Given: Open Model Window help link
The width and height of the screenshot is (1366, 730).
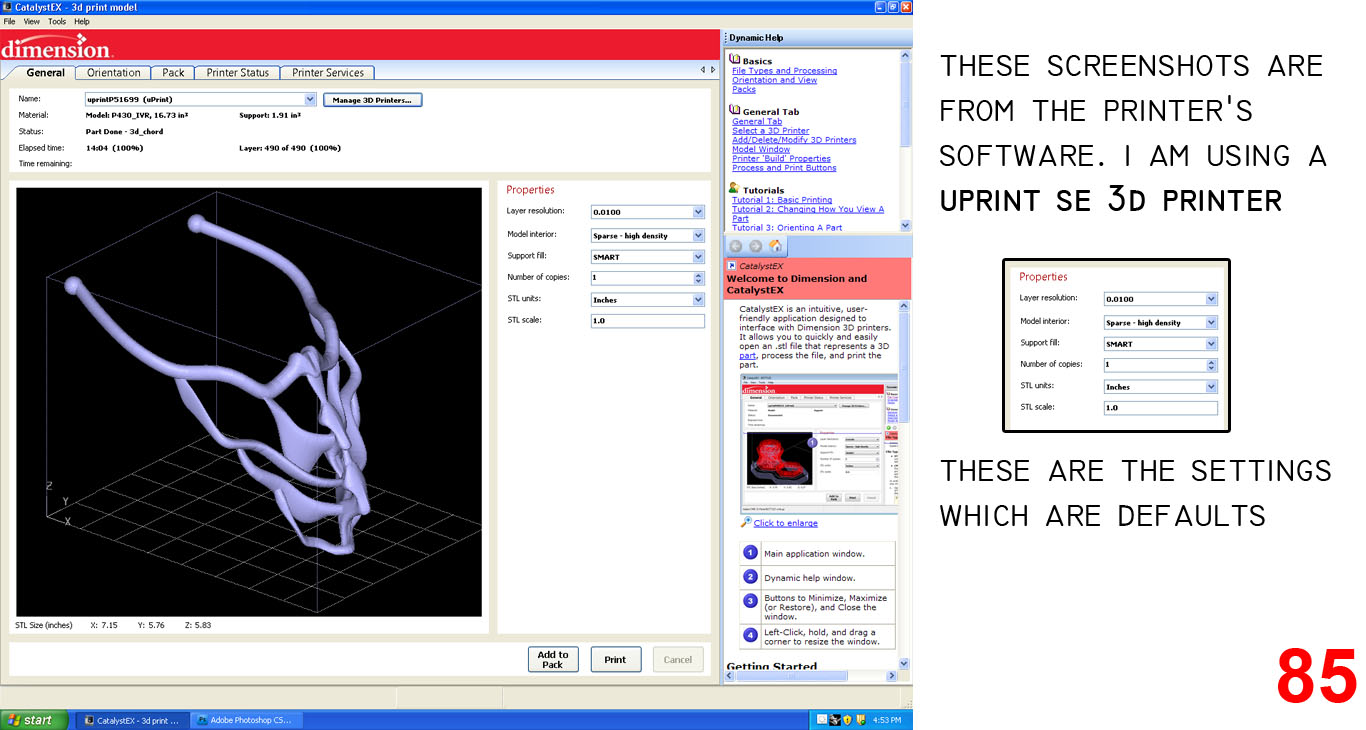Looking at the screenshot, I should [x=761, y=149].
